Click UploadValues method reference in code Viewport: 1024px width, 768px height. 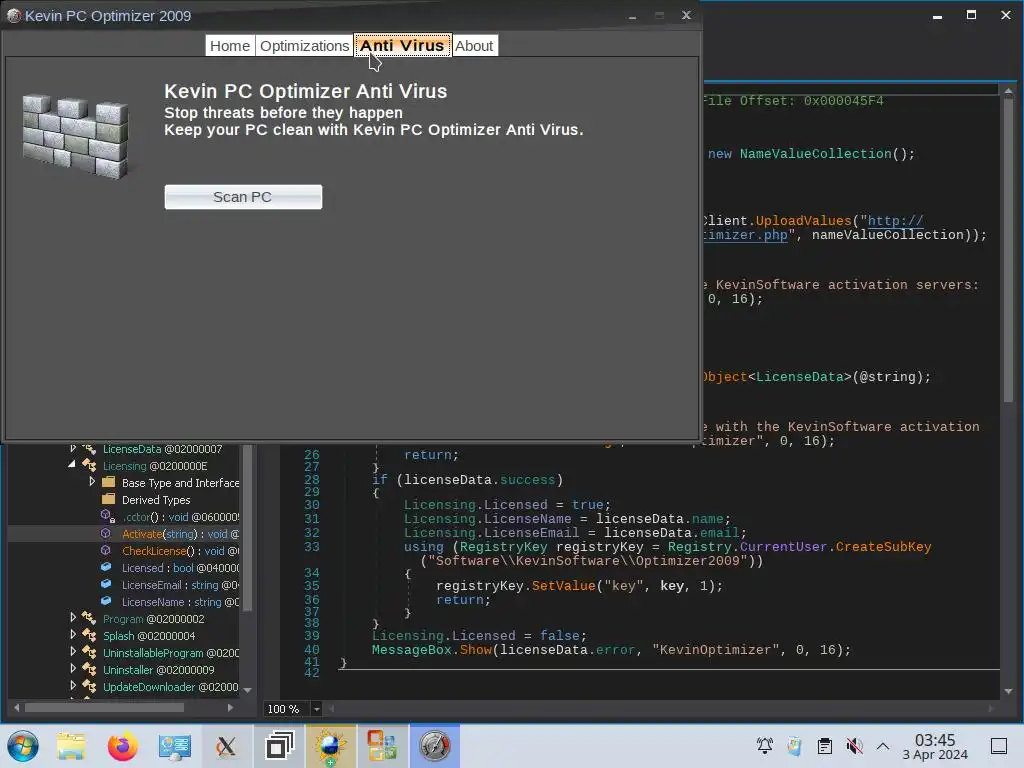803,221
